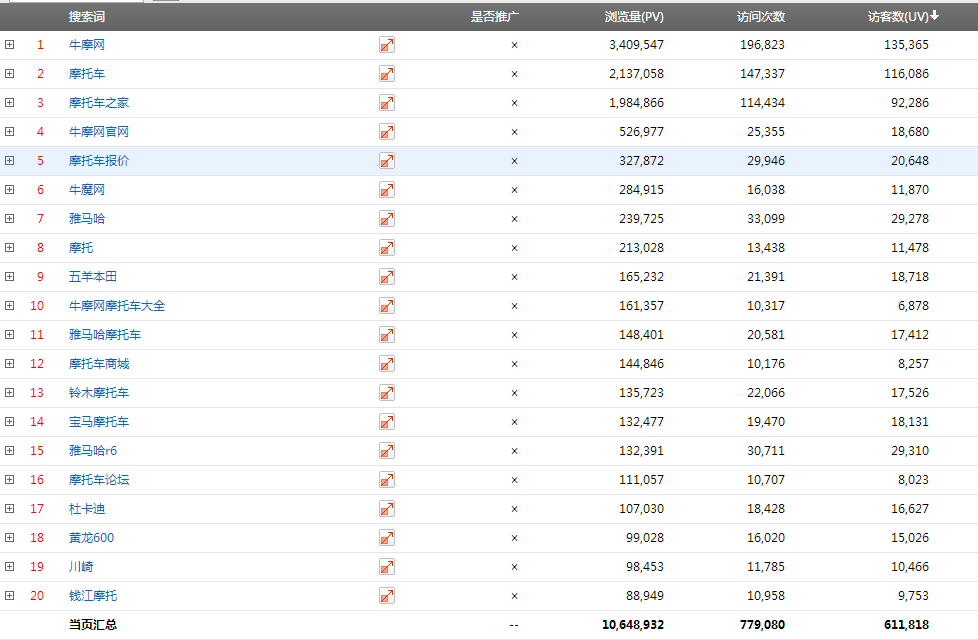Image resolution: width=978 pixels, height=640 pixels.
Task: Open the 黄龙600 search term link
Action: tap(91, 538)
